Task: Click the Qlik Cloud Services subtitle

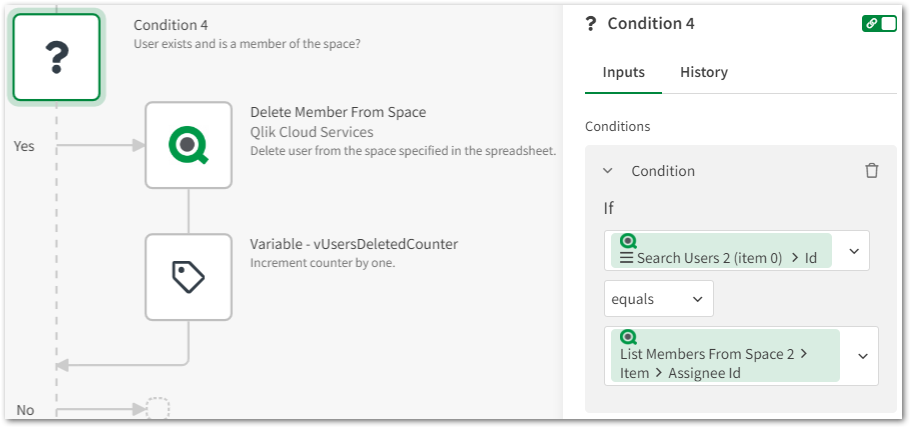Action: [x=312, y=132]
